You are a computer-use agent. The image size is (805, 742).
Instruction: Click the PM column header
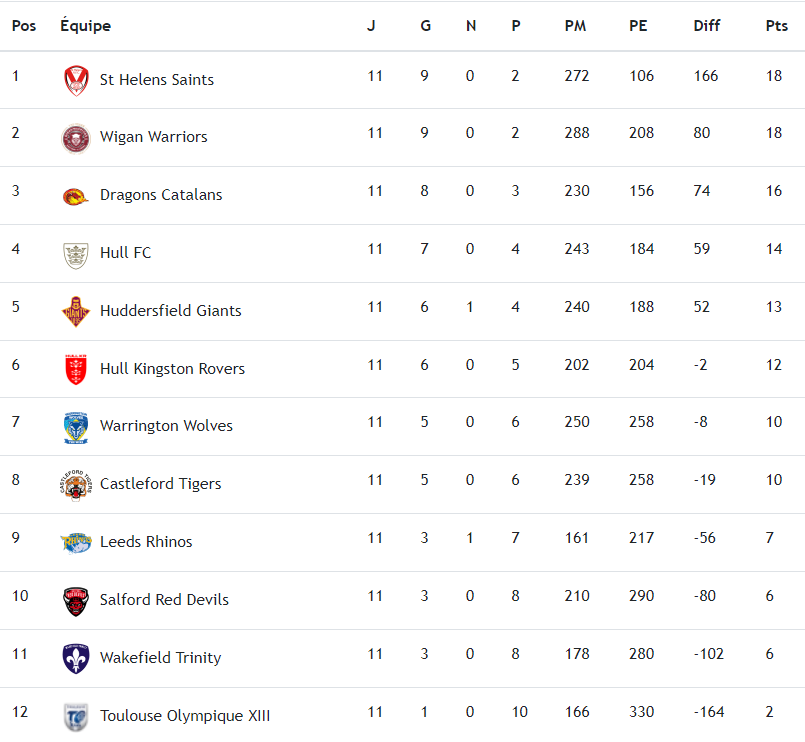(x=575, y=26)
